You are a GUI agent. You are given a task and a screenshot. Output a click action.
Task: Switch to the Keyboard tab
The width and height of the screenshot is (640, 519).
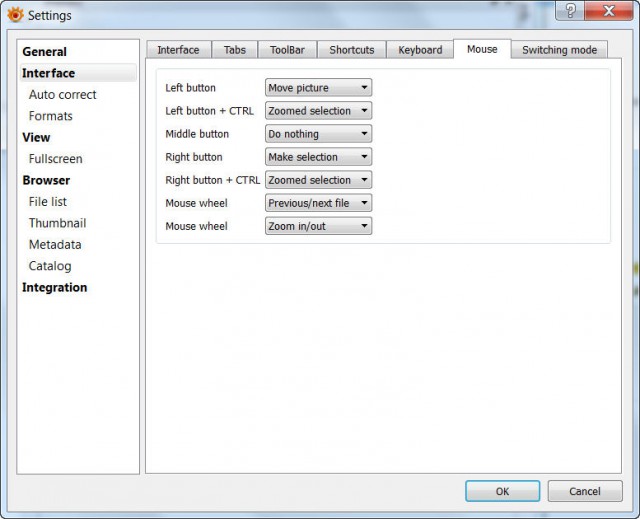[420, 50]
